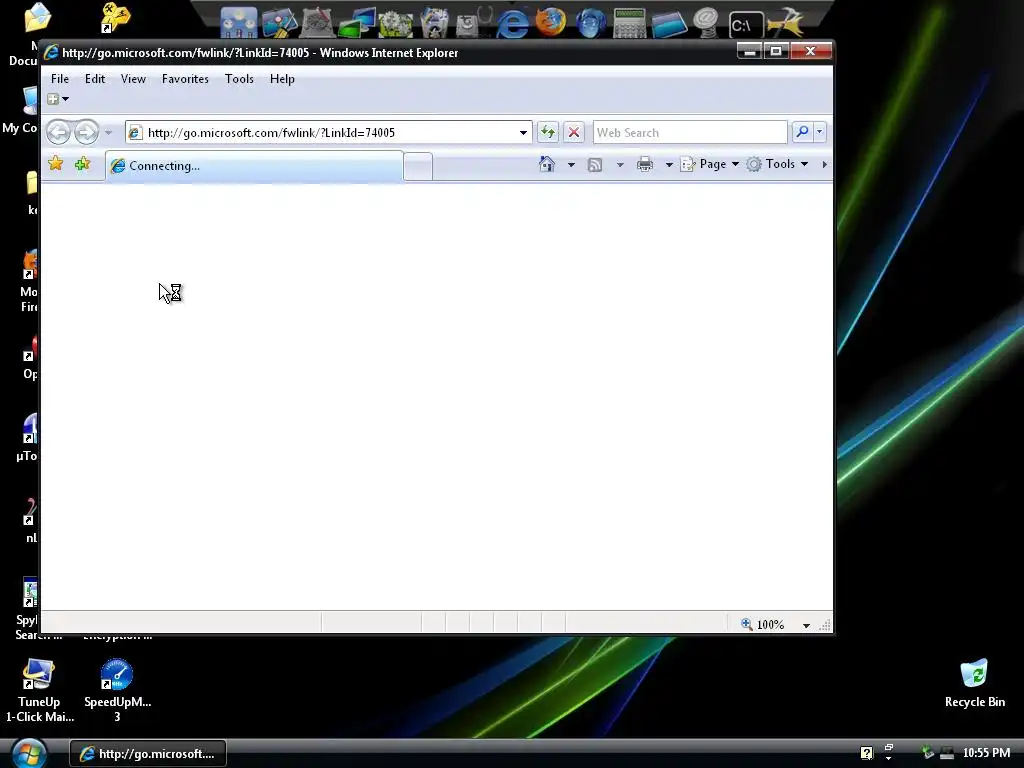Open the File menu
Viewport: 1024px width, 768px height.
coord(59,79)
